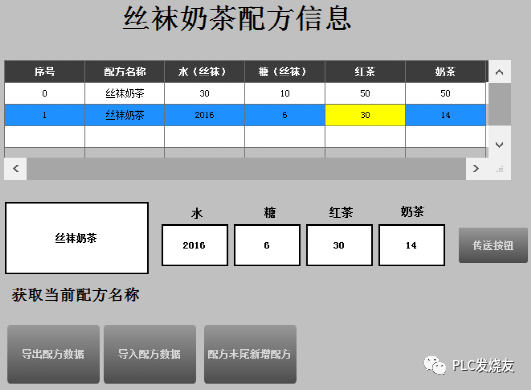Click row 0 奶茶 cell showing 50
This screenshot has width=531, height=390.
point(445,93)
